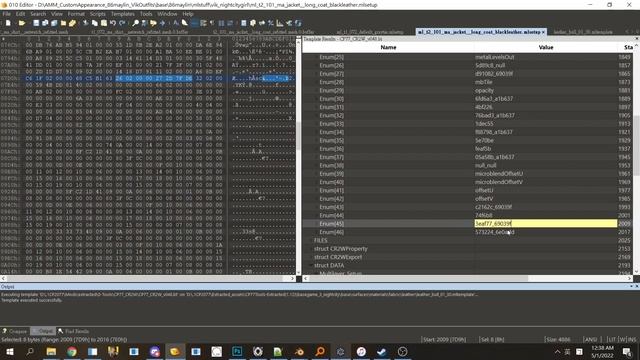Open Blender from taskbar
This screenshot has width=640, height=360.
point(299,351)
